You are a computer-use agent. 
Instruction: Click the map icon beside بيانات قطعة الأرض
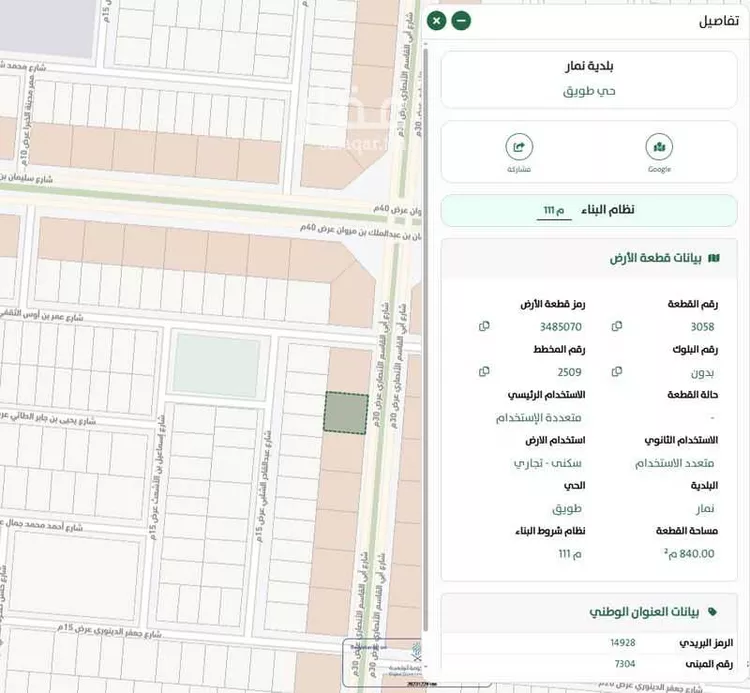click(713, 258)
